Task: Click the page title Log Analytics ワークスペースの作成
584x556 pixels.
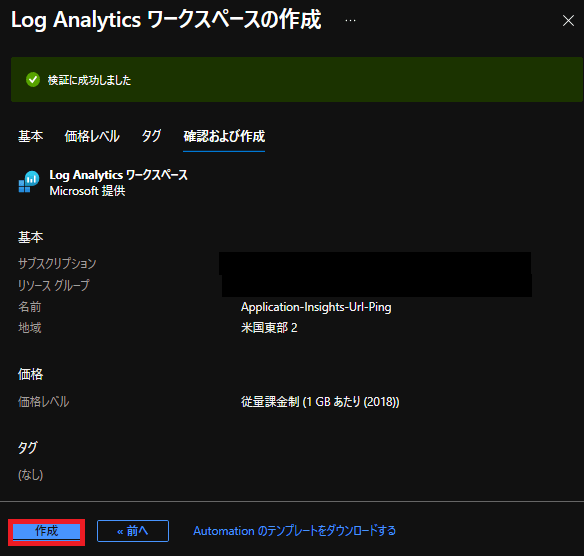Action: 166,20
